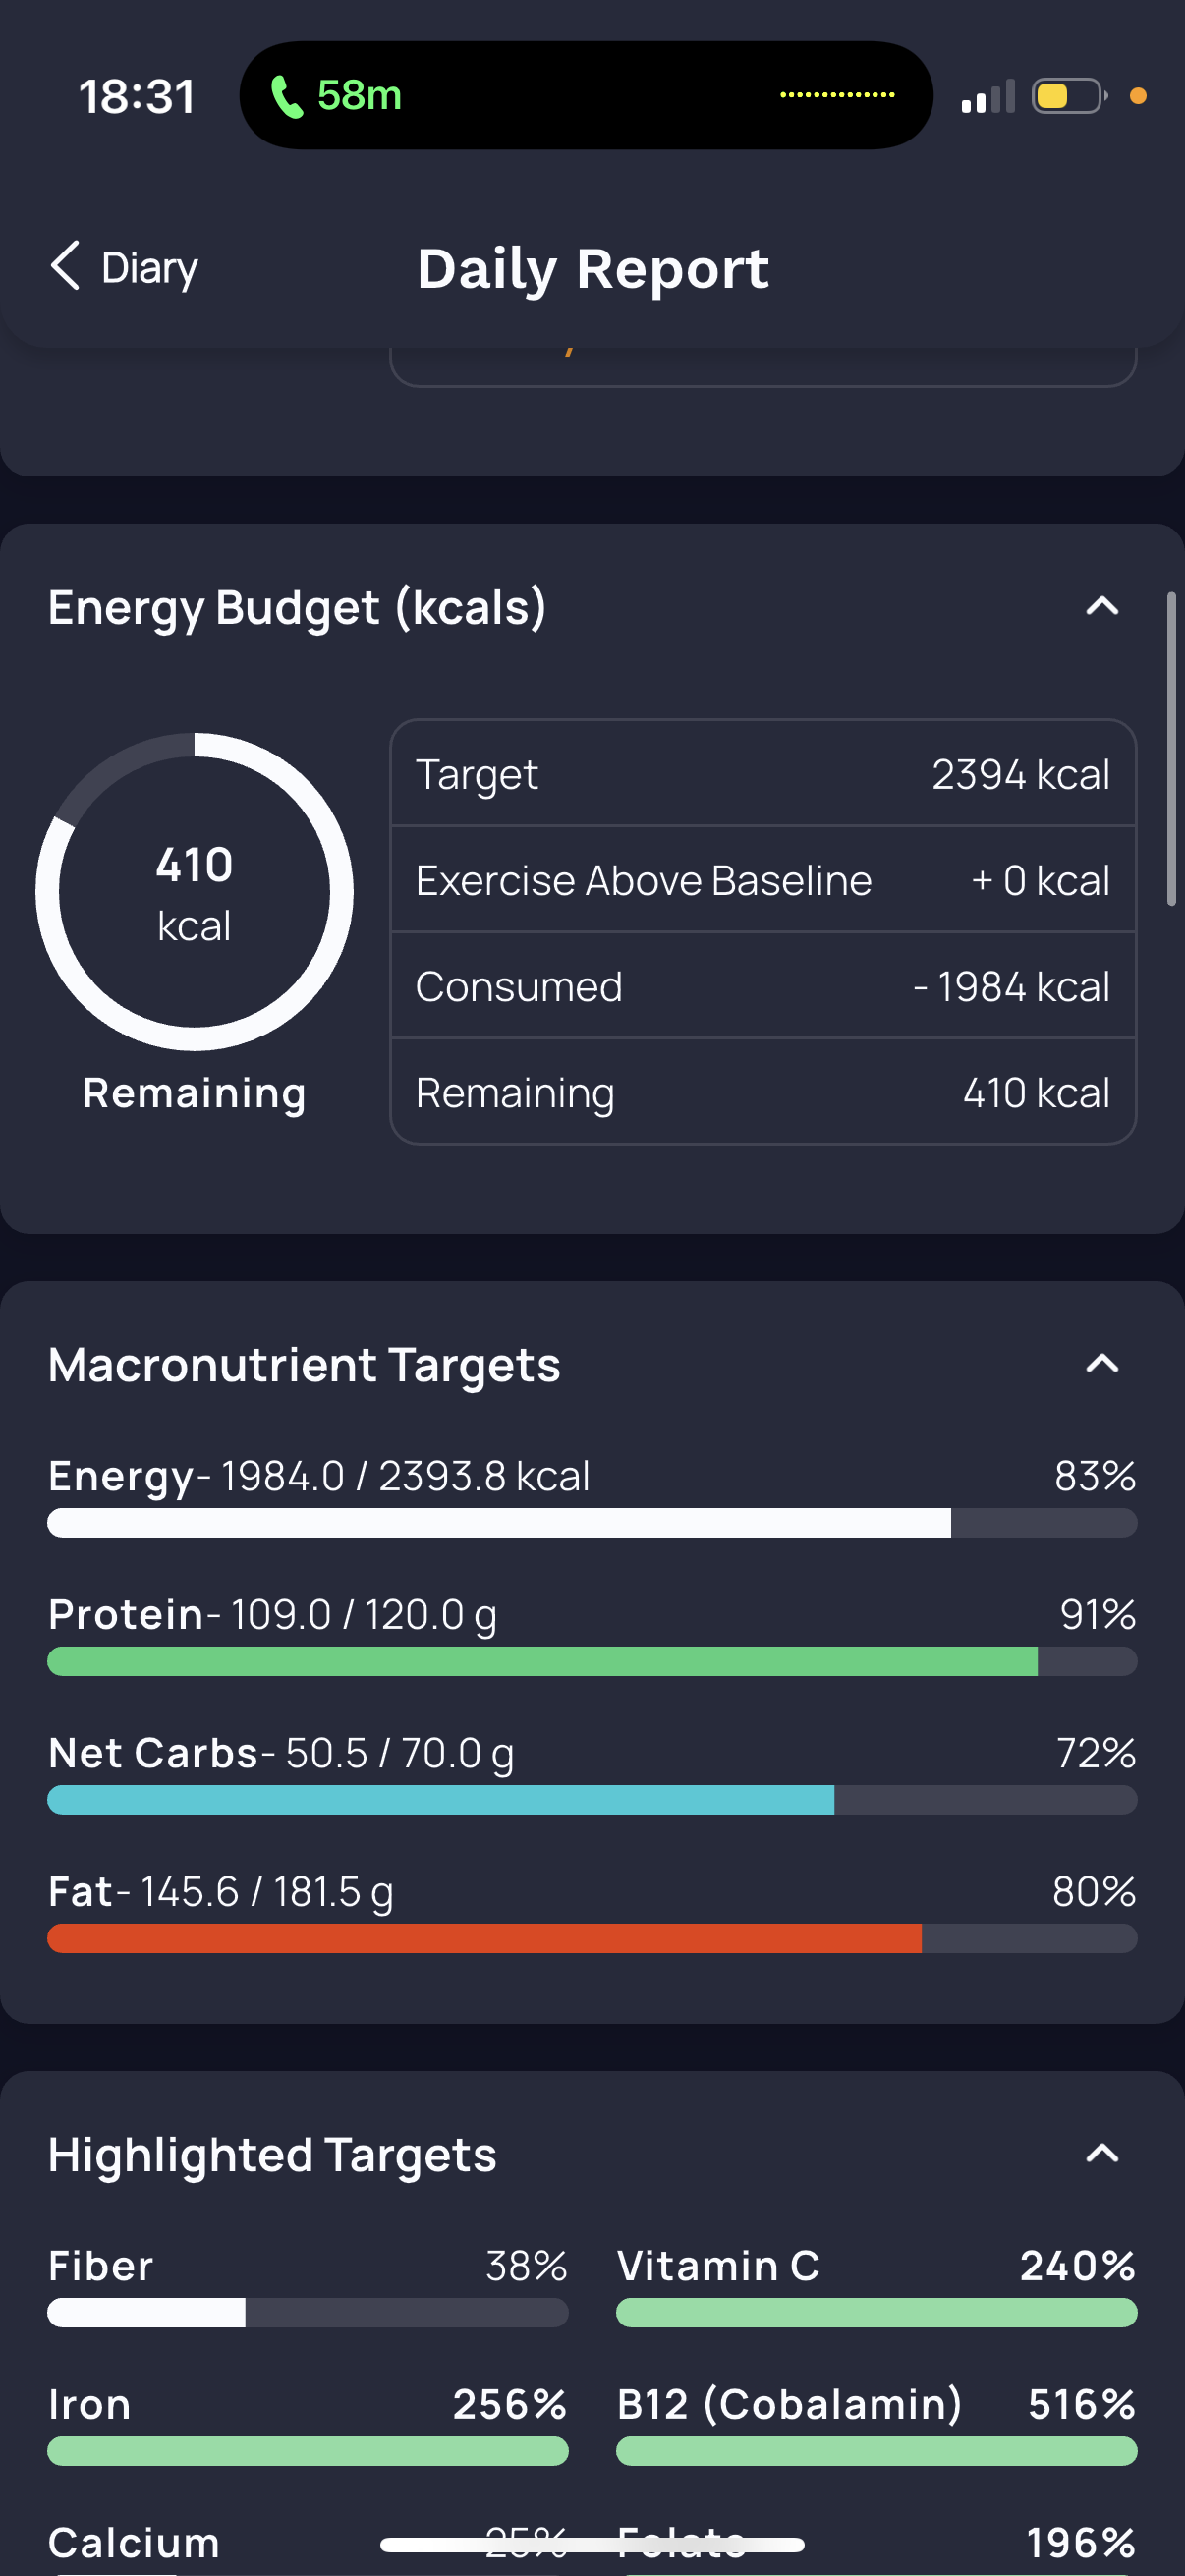Collapse the Energy Budget section

(x=1102, y=606)
